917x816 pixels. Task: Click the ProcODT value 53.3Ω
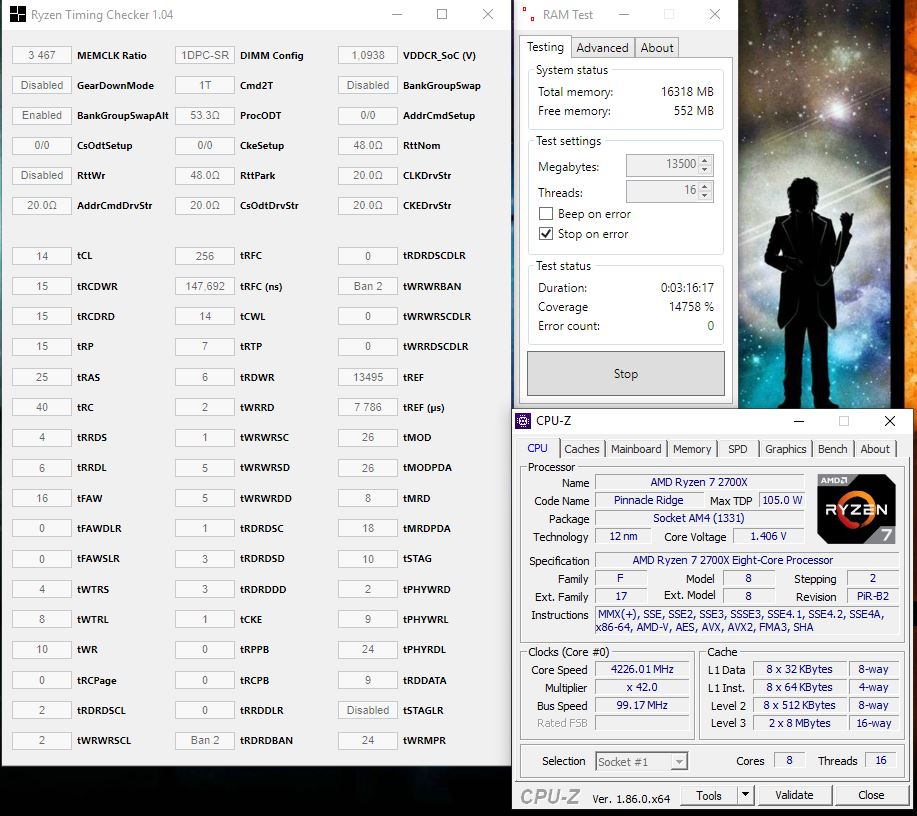click(x=205, y=115)
